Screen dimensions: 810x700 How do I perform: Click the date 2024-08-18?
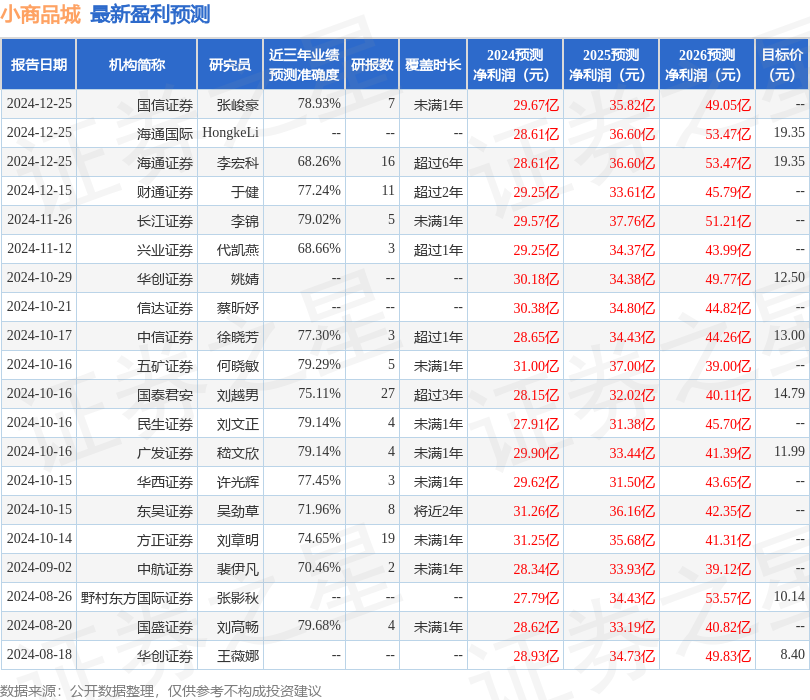pyautogui.click(x=39, y=655)
